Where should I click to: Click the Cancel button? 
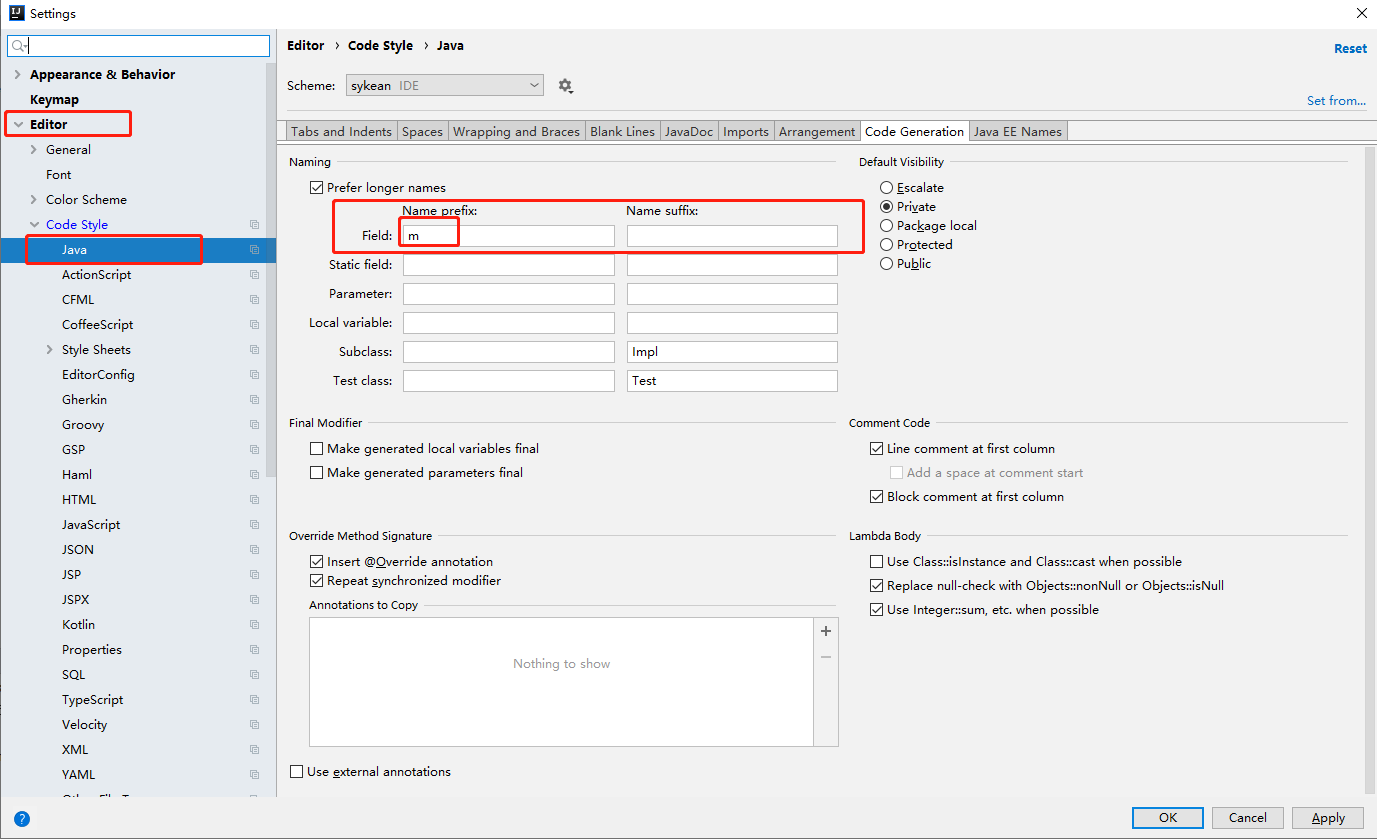point(1248,818)
